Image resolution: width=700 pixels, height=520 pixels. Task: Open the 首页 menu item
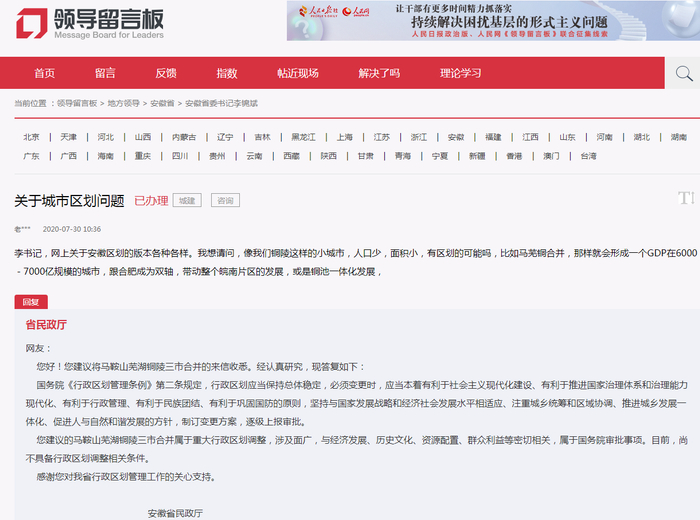click(x=45, y=73)
